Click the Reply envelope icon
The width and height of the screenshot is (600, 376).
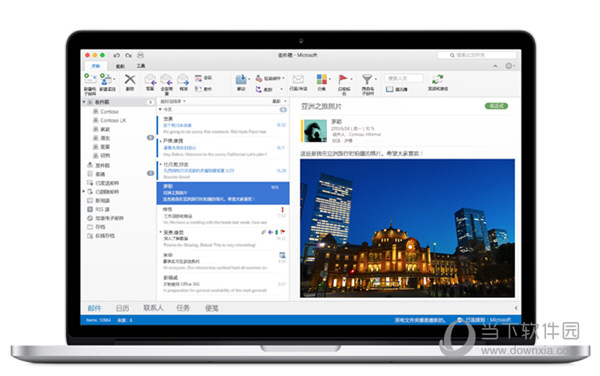(150, 80)
